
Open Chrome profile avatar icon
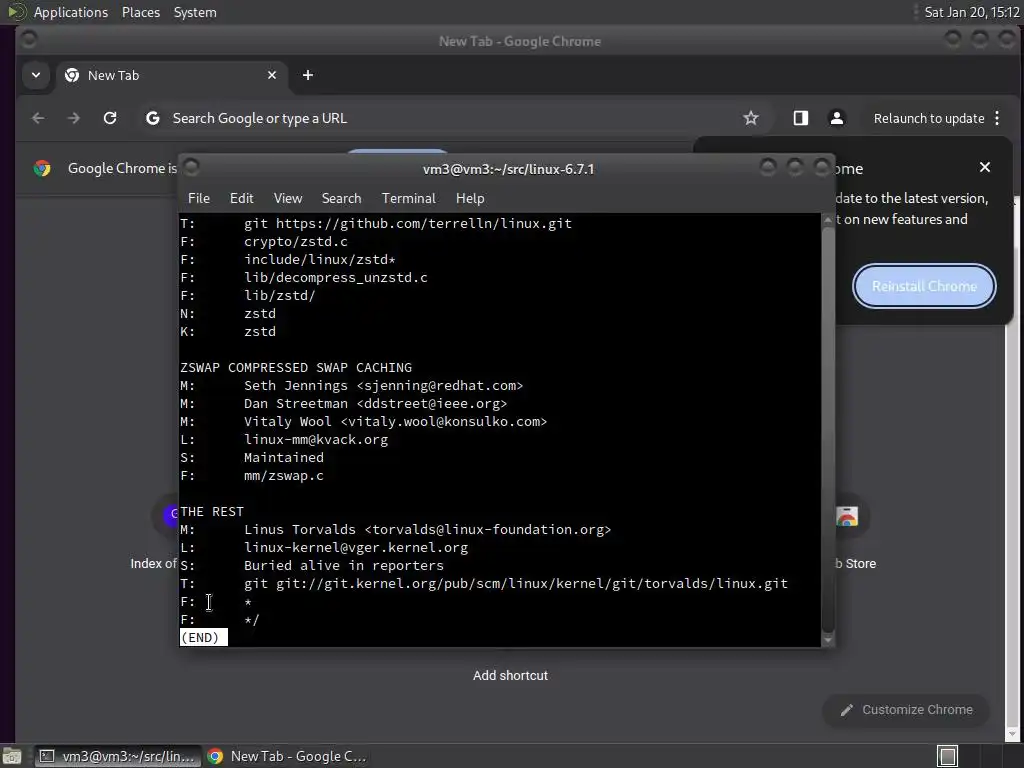837,118
